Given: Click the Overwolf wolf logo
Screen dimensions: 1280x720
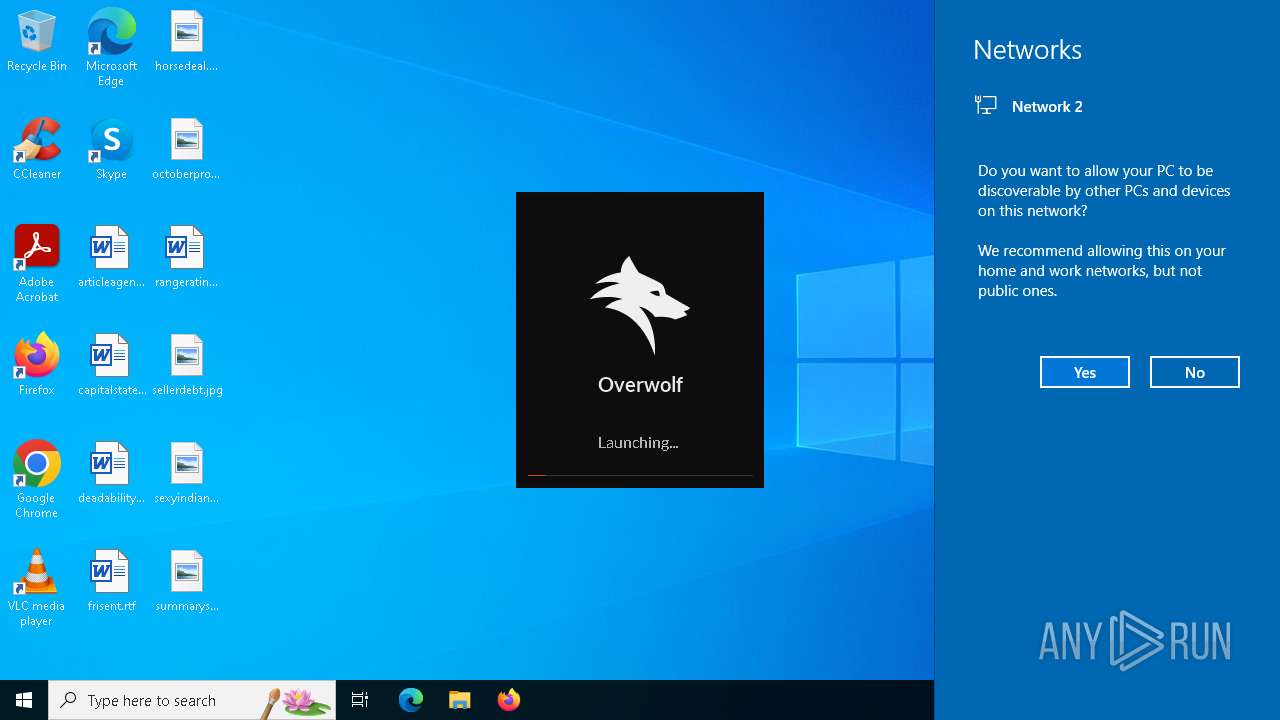Looking at the screenshot, I should 640,305.
